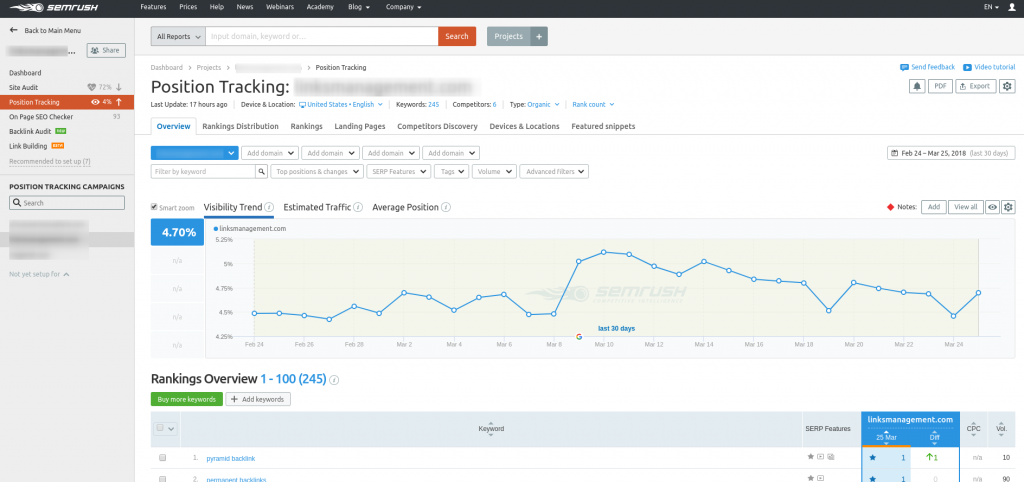Open Position Tracking settings gear near Export
The height and width of the screenshot is (482, 1024).
pyautogui.click(x=1007, y=86)
